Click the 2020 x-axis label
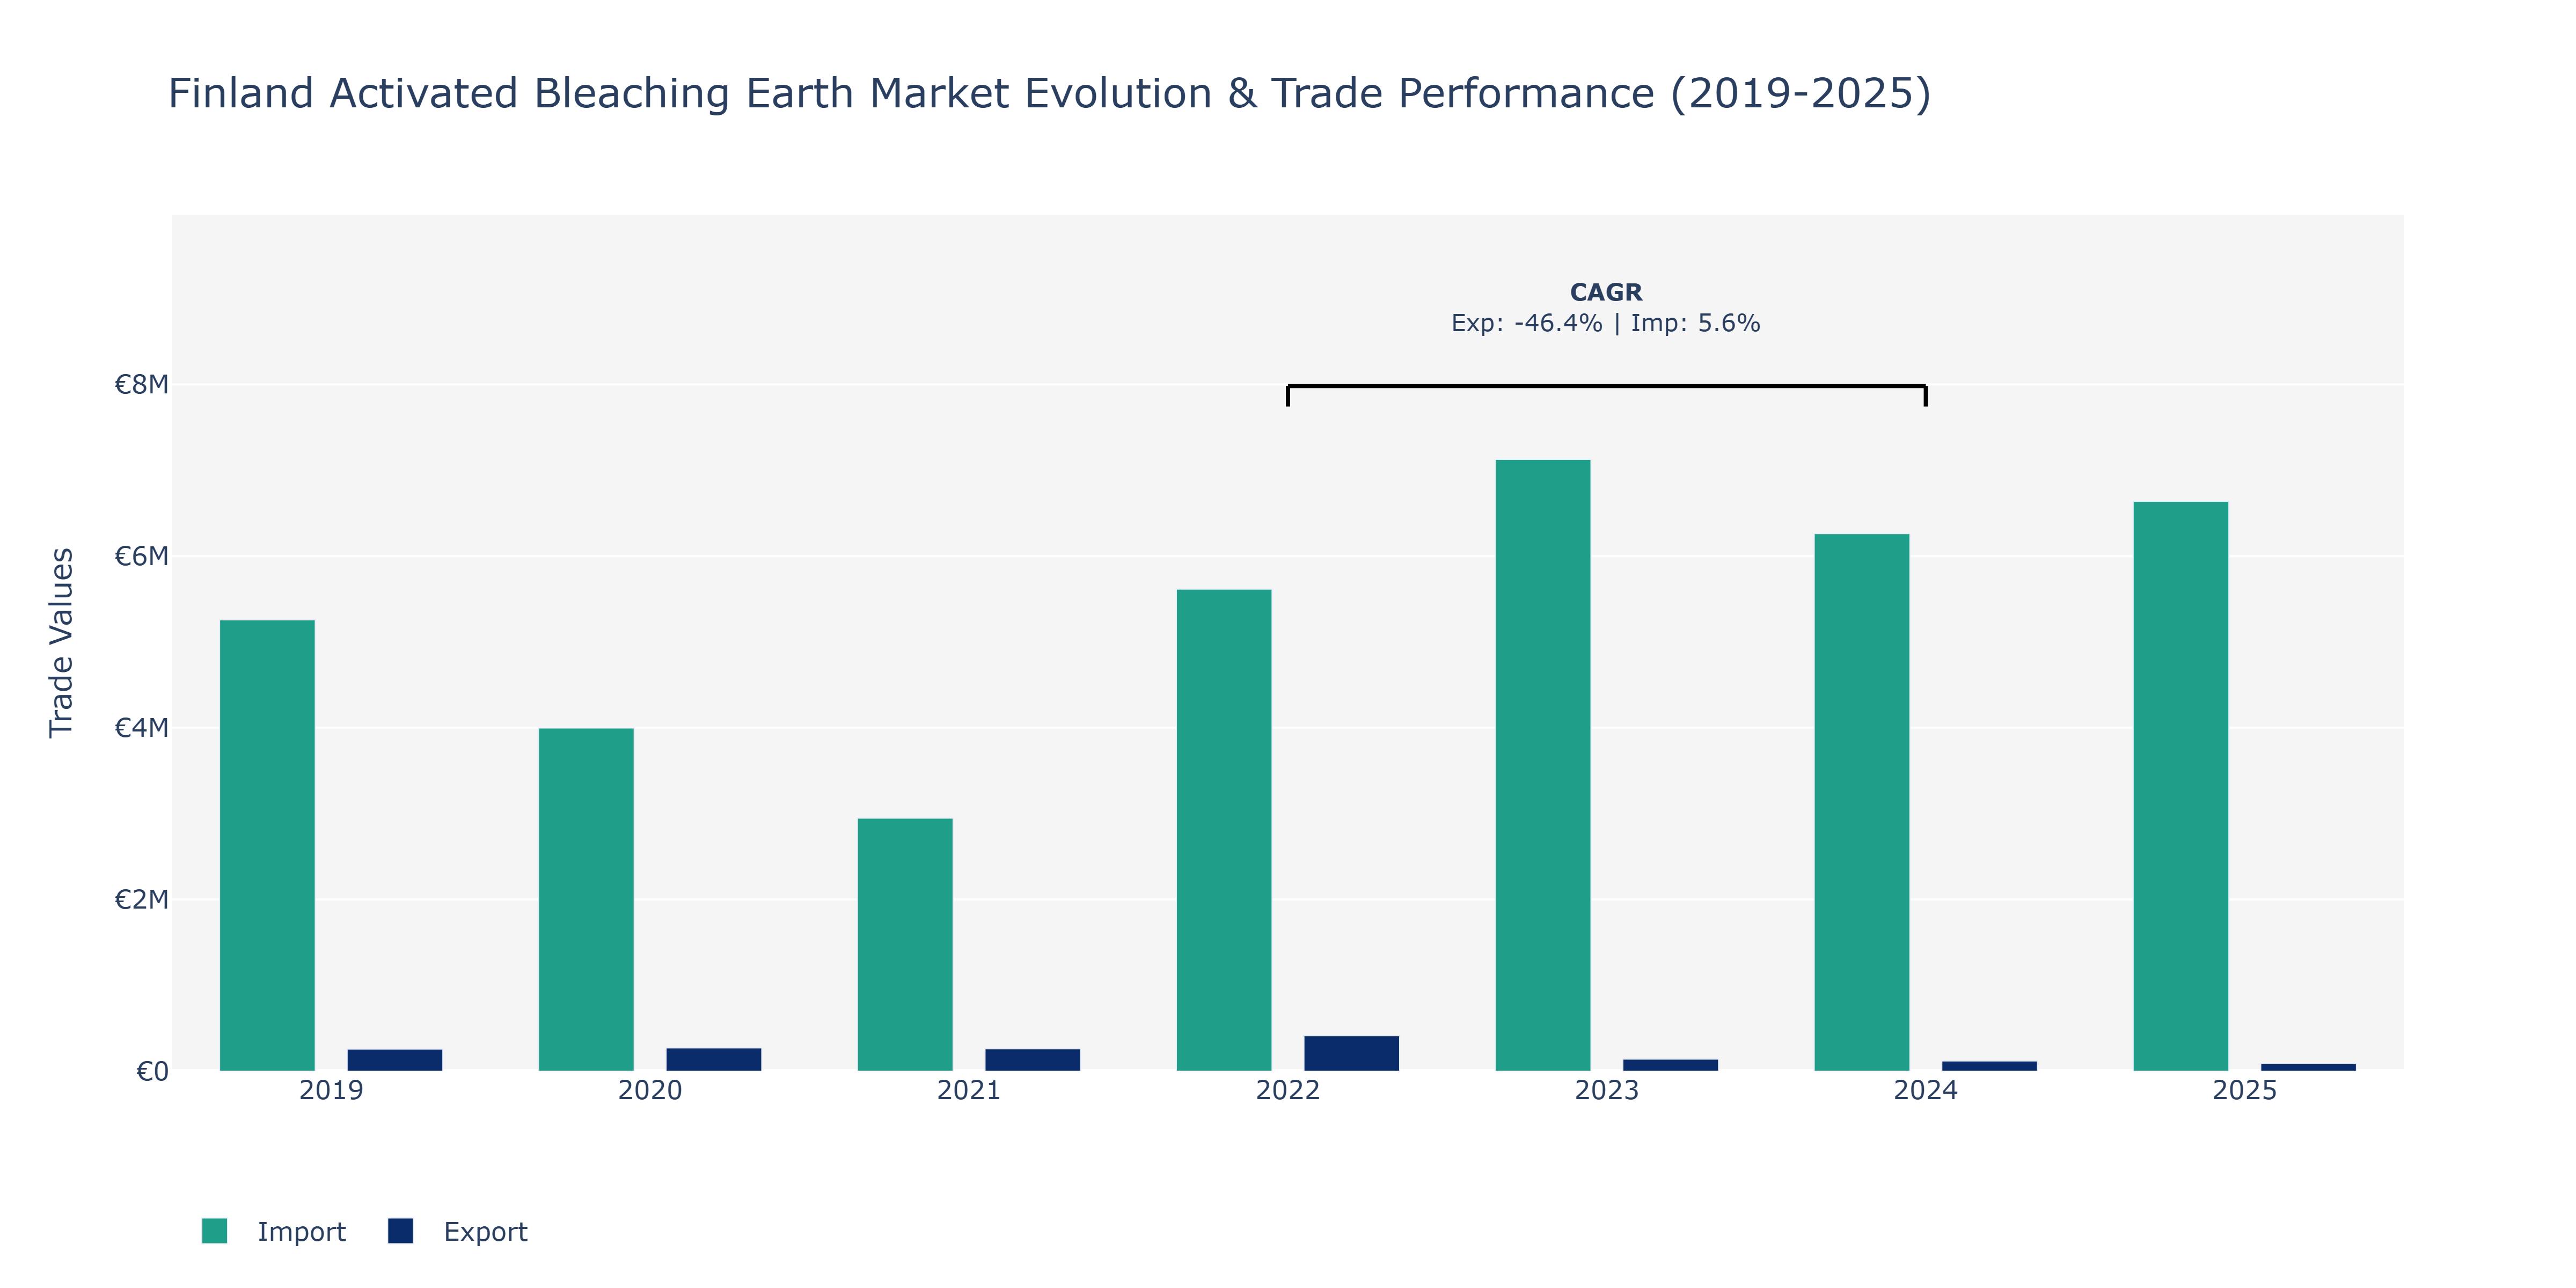This screenshot has height=1288, width=2576. pos(650,1090)
